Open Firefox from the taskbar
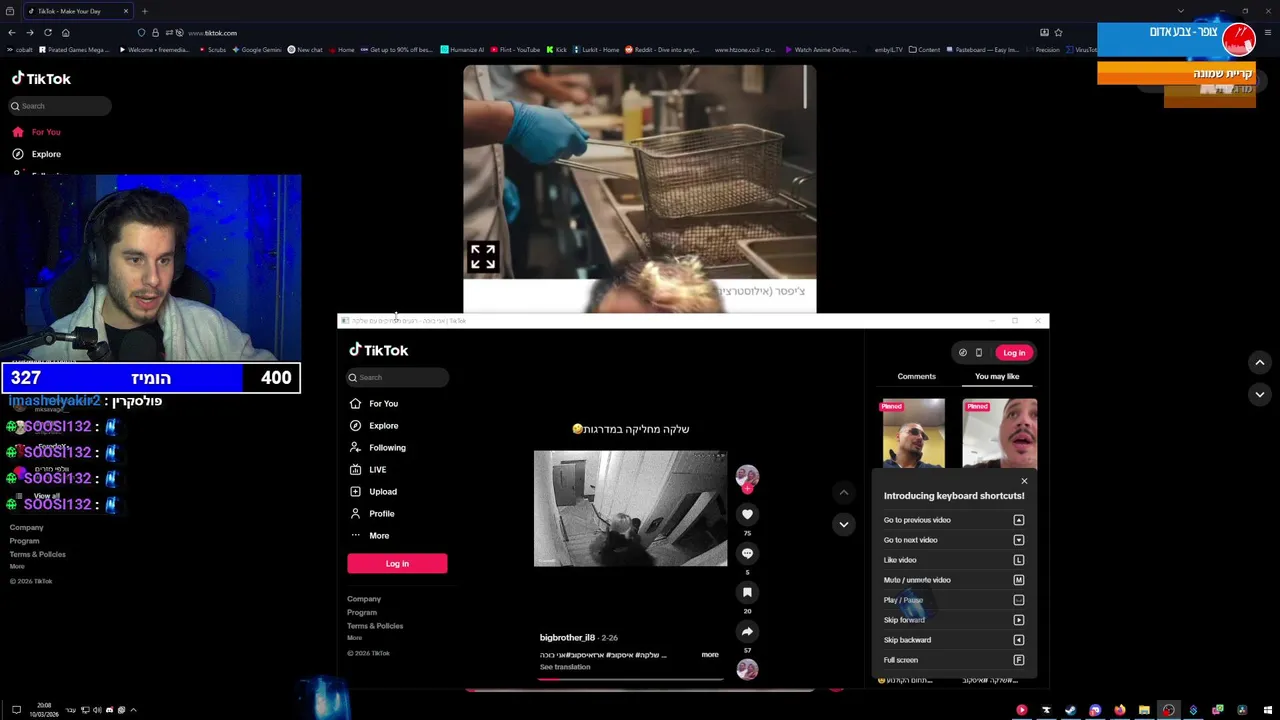 tap(1119, 710)
